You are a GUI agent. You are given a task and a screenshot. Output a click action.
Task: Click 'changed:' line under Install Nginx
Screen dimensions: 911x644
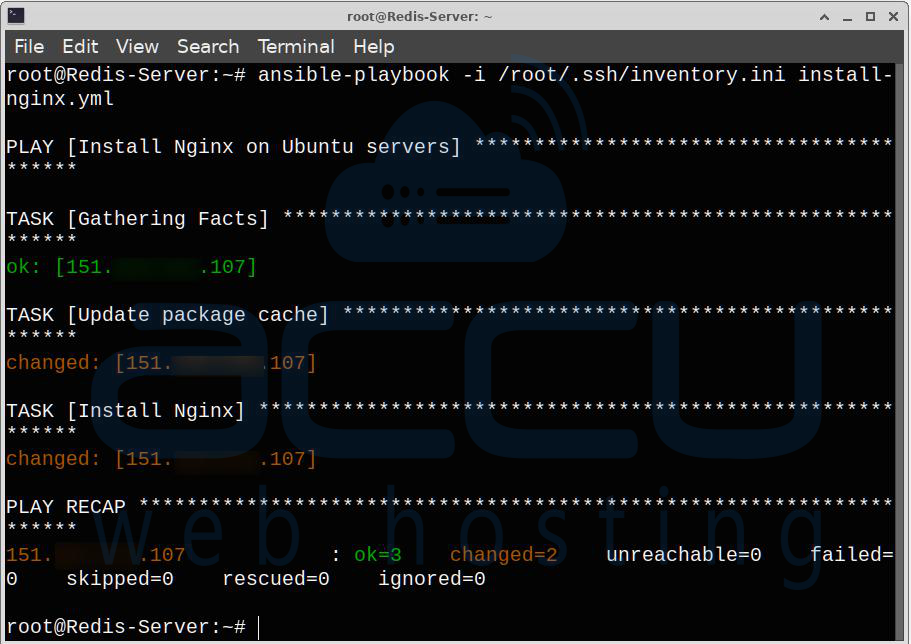coord(162,459)
